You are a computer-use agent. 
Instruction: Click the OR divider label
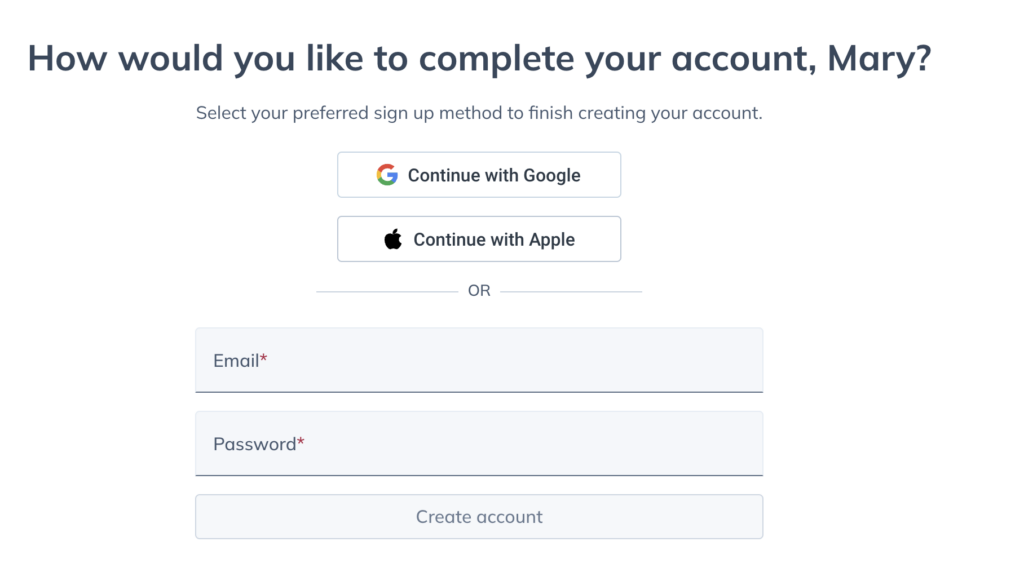(x=479, y=291)
